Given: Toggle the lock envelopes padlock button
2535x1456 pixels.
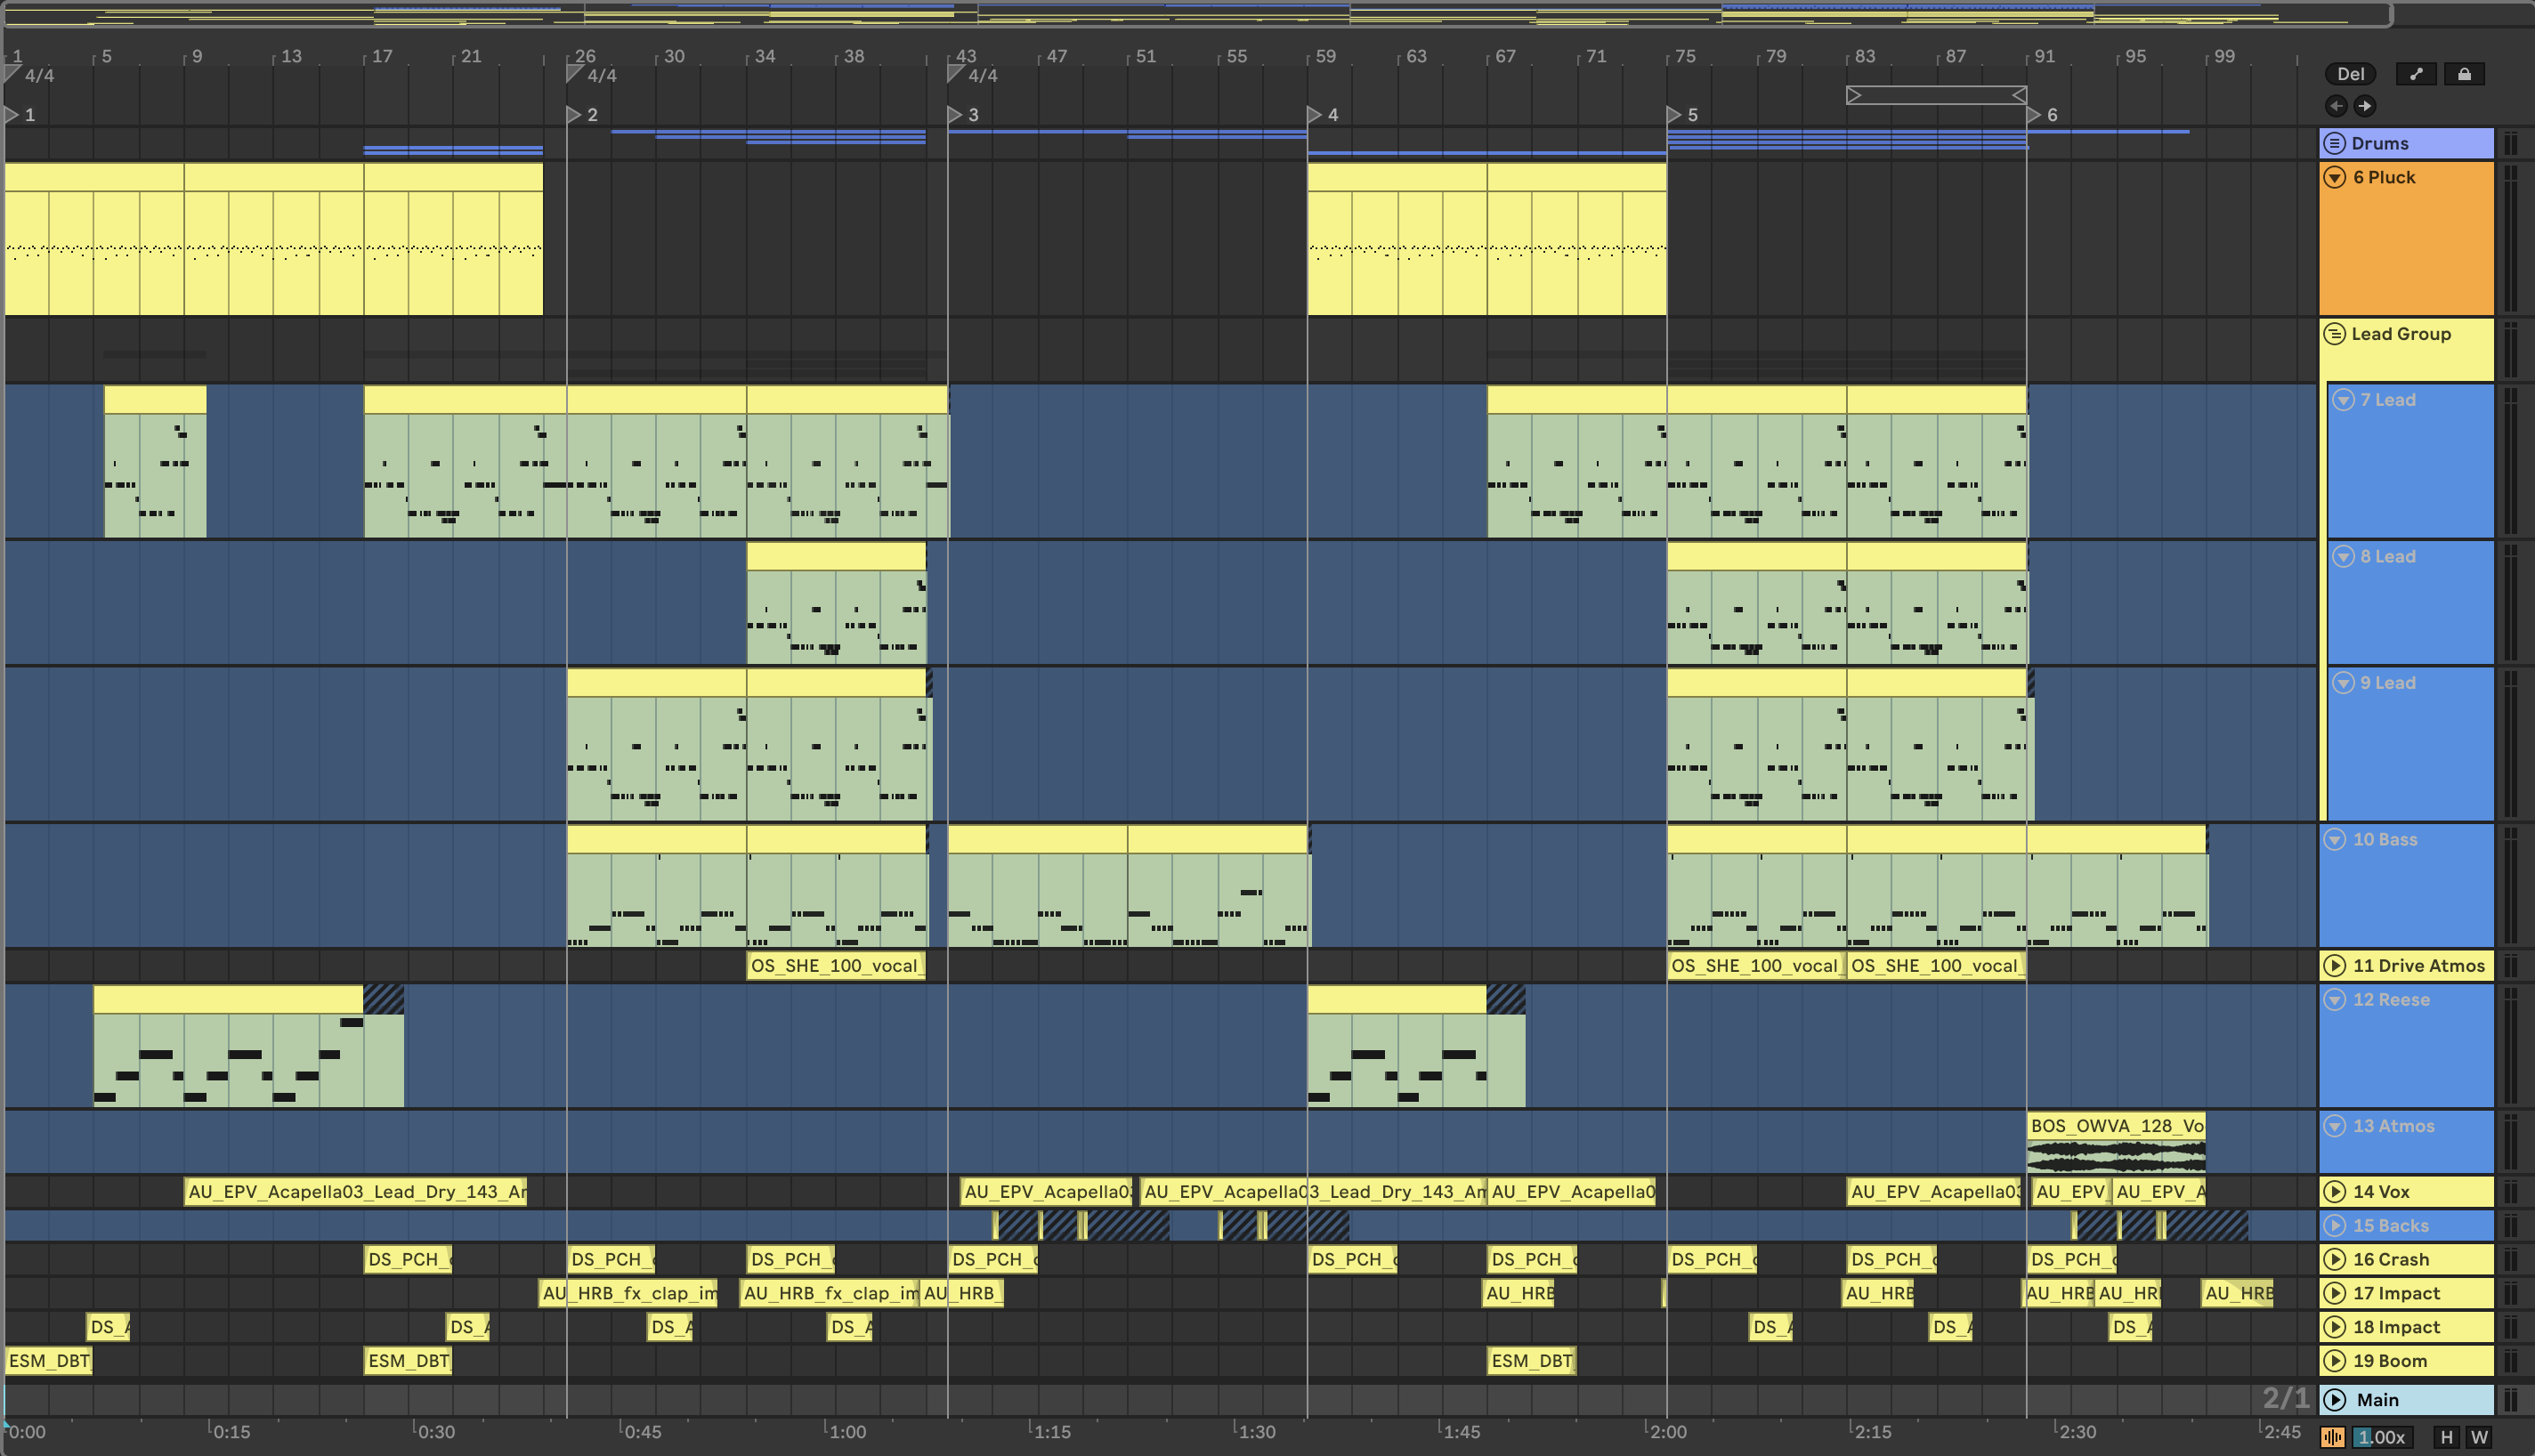Looking at the screenshot, I should [x=2464, y=74].
